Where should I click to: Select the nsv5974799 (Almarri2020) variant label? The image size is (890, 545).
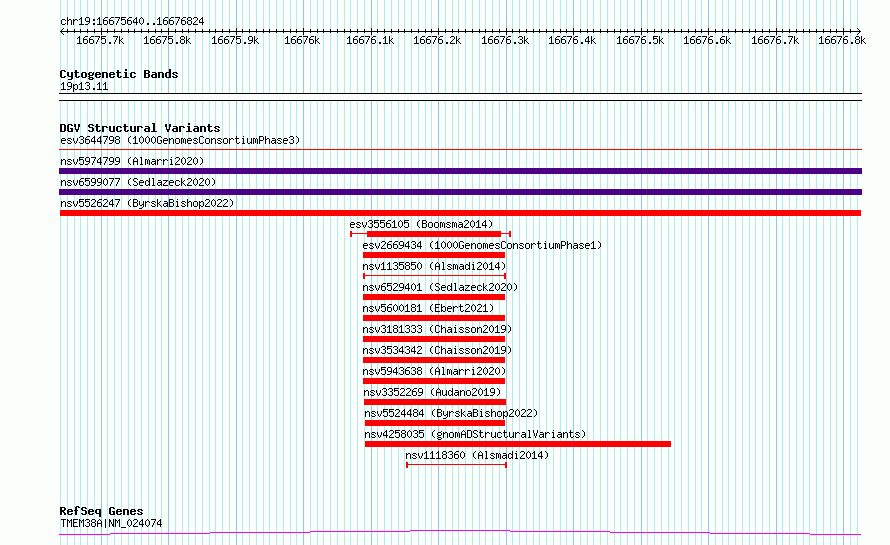(x=132, y=161)
